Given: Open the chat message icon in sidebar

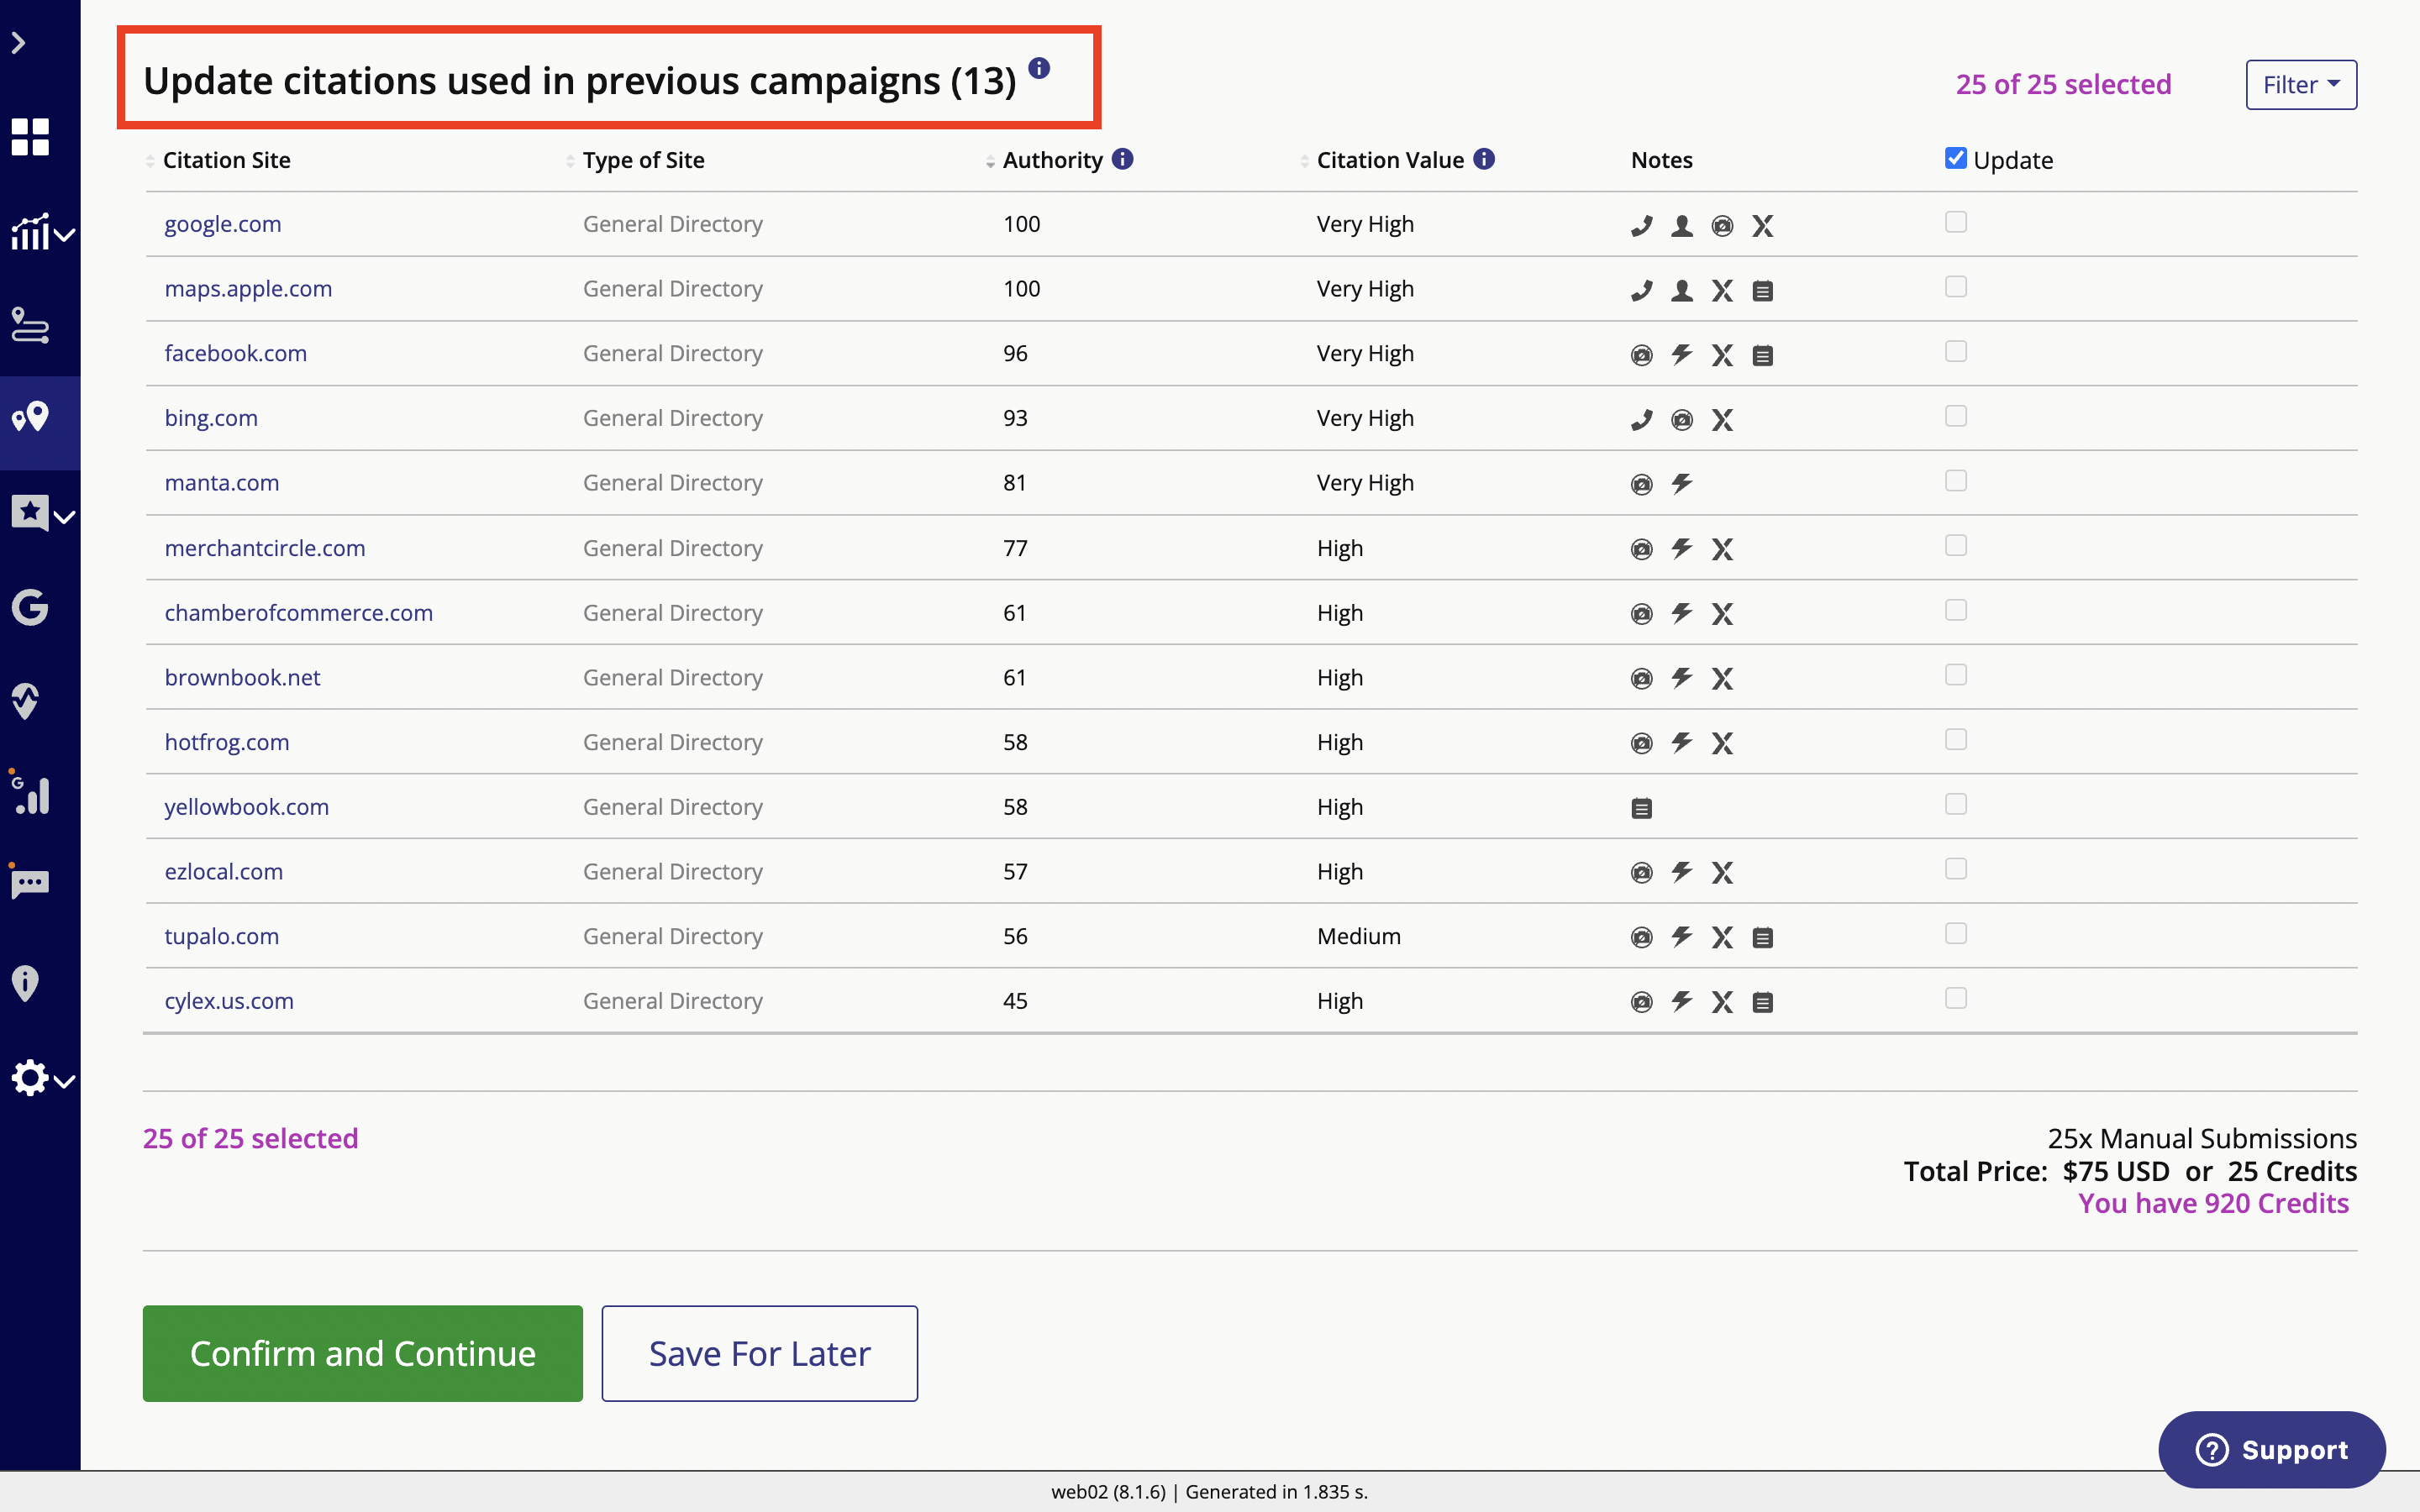Looking at the screenshot, I should [x=30, y=882].
